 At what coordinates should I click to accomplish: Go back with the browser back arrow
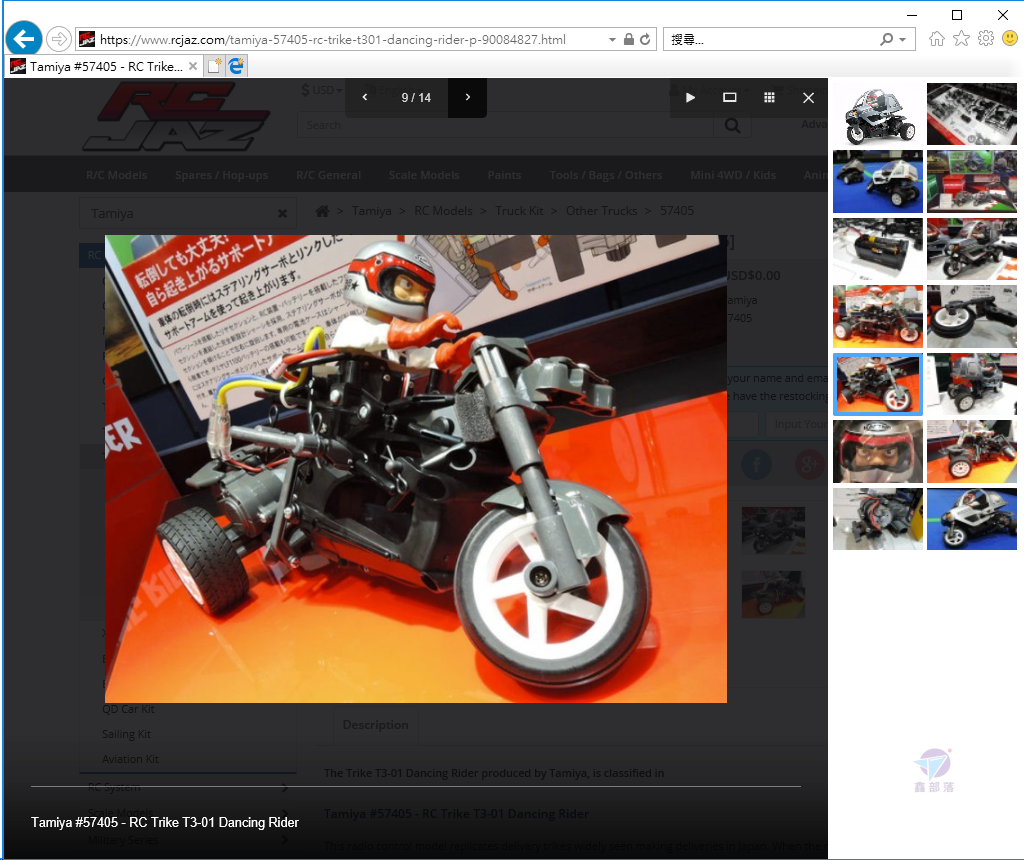coord(24,39)
